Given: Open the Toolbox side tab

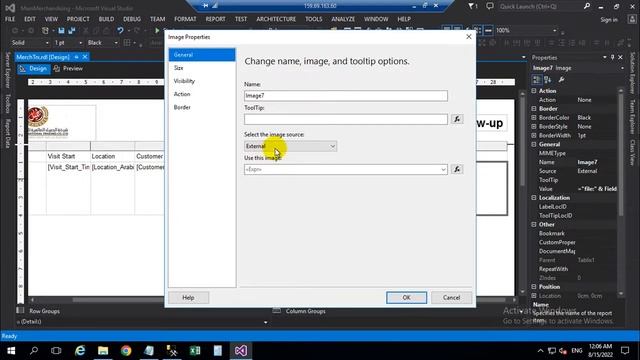Looking at the screenshot, I should [7, 104].
